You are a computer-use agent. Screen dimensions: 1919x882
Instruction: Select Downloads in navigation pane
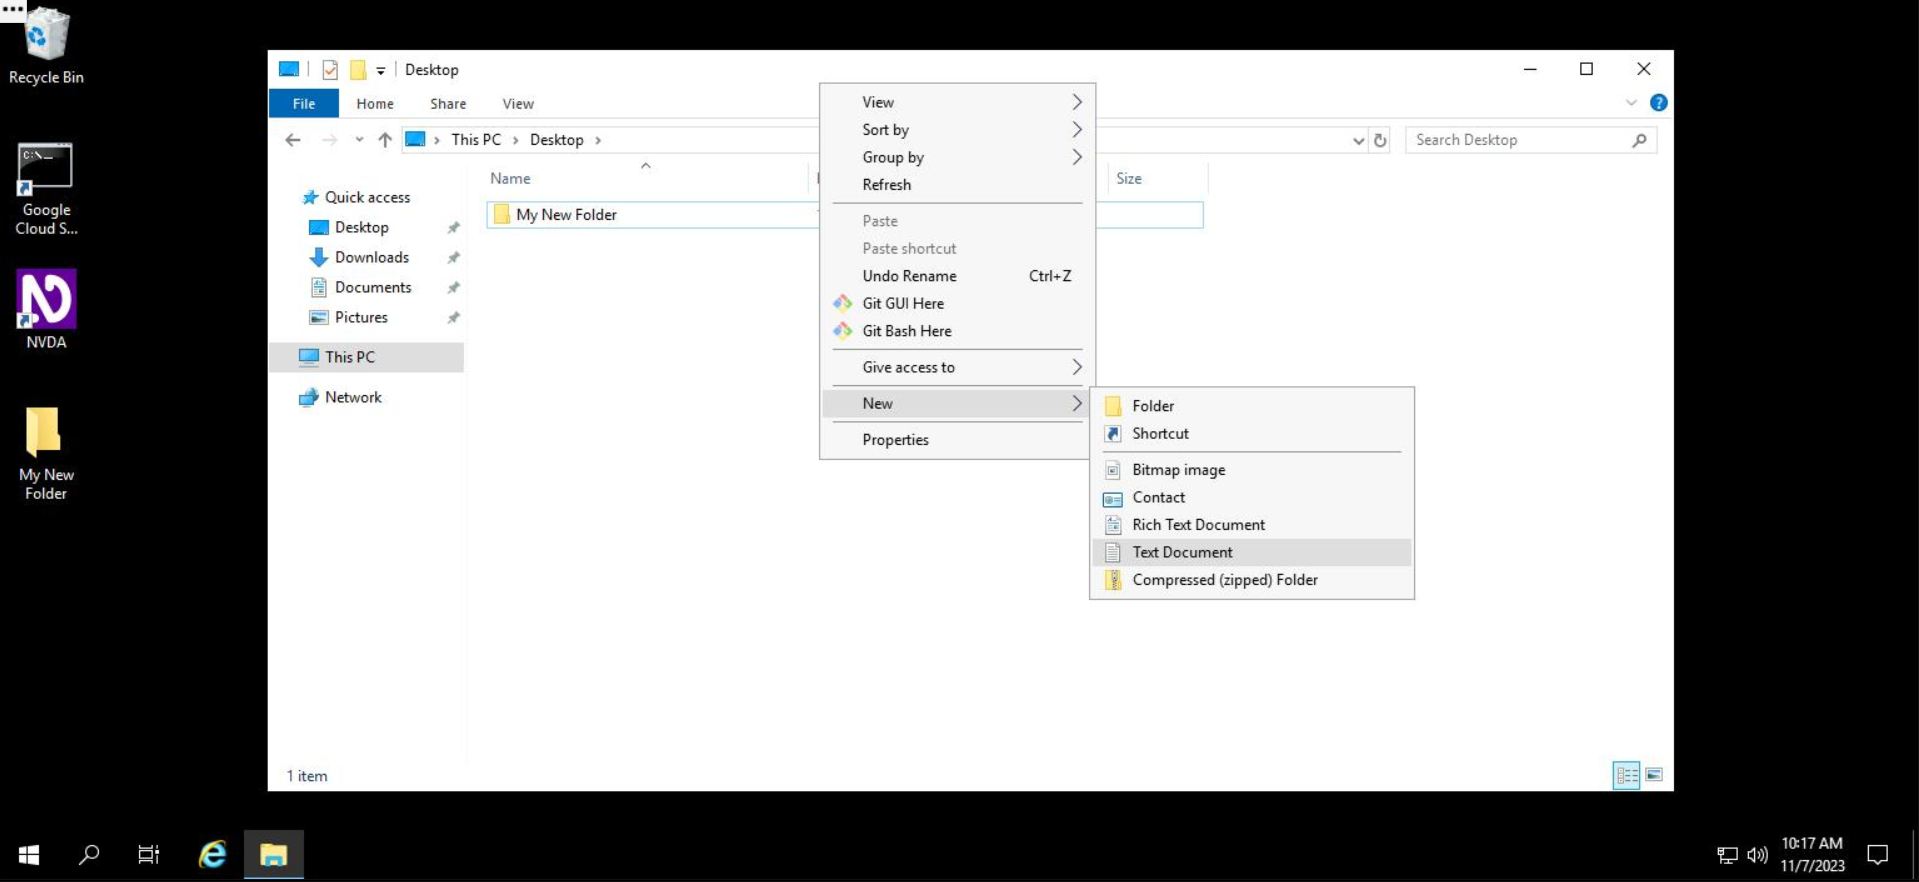pyautogui.click(x=371, y=257)
